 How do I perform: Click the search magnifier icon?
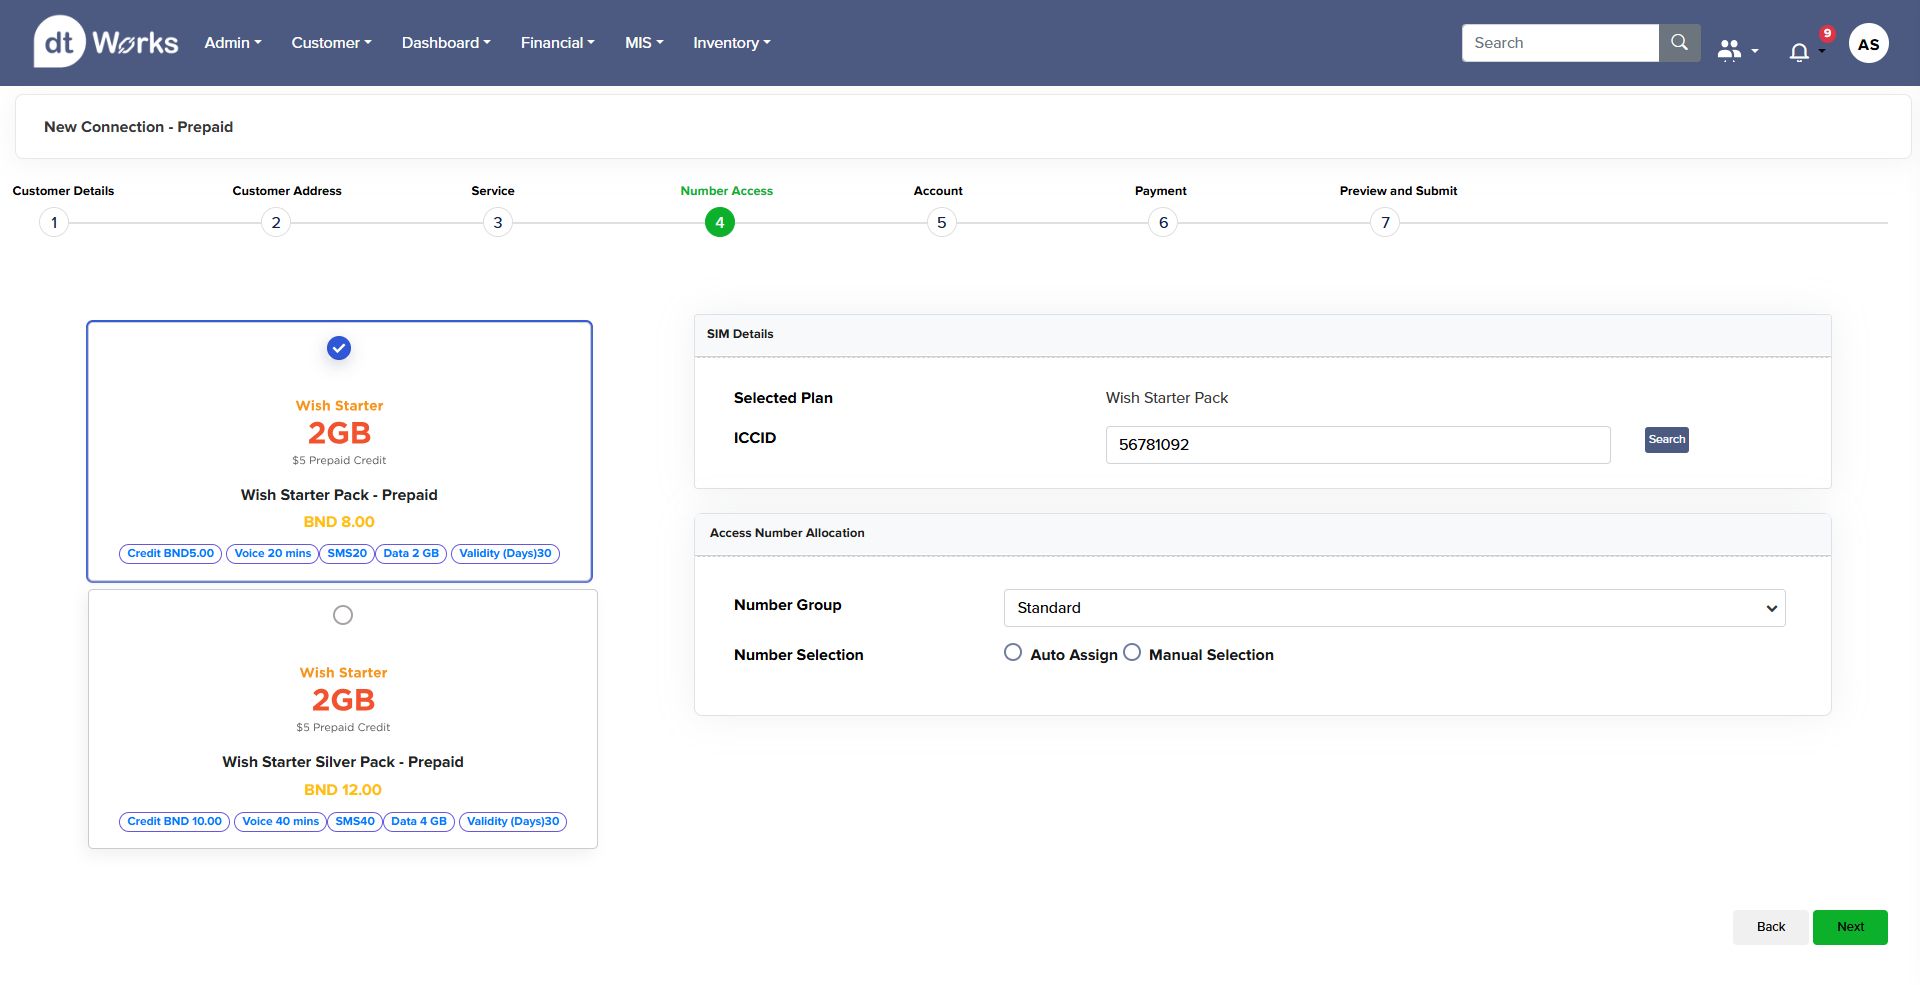[1679, 43]
